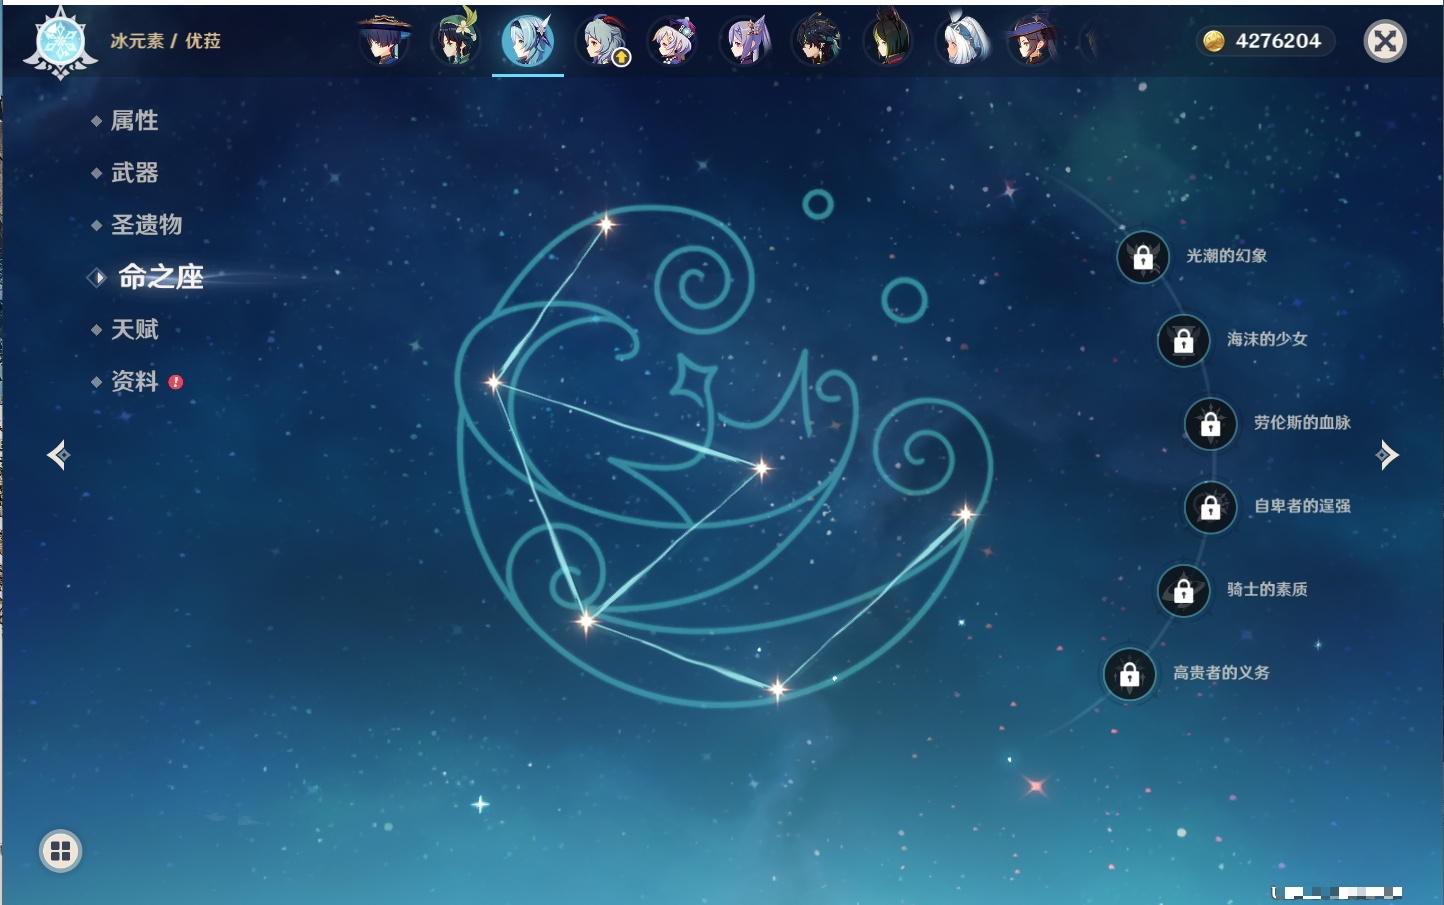1444x905 pixels.
Task: Switch to next character with right arrow
Action: 1387,455
